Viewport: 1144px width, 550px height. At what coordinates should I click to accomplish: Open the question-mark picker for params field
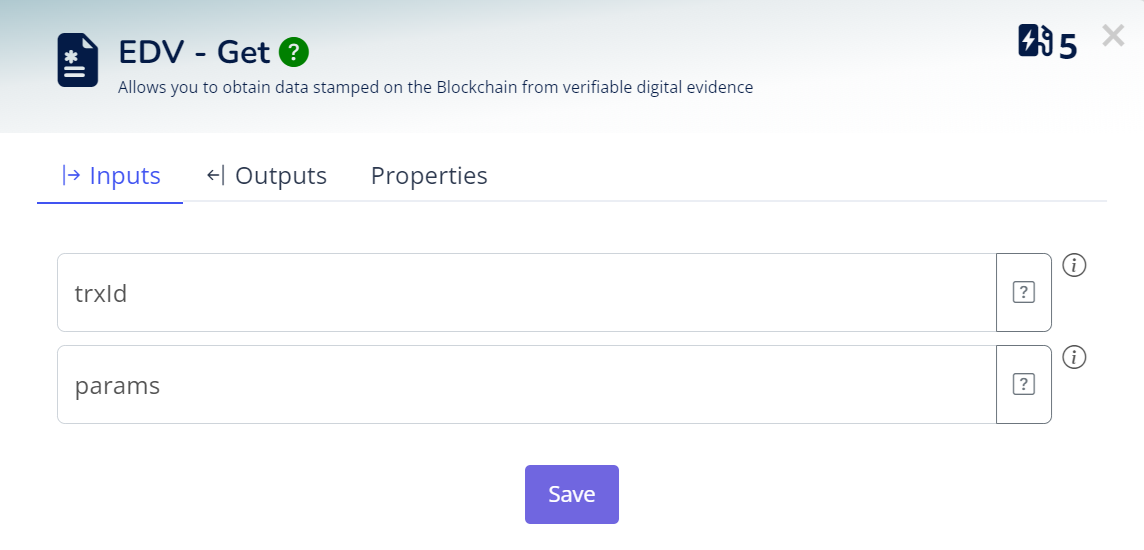click(x=1023, y=384)
